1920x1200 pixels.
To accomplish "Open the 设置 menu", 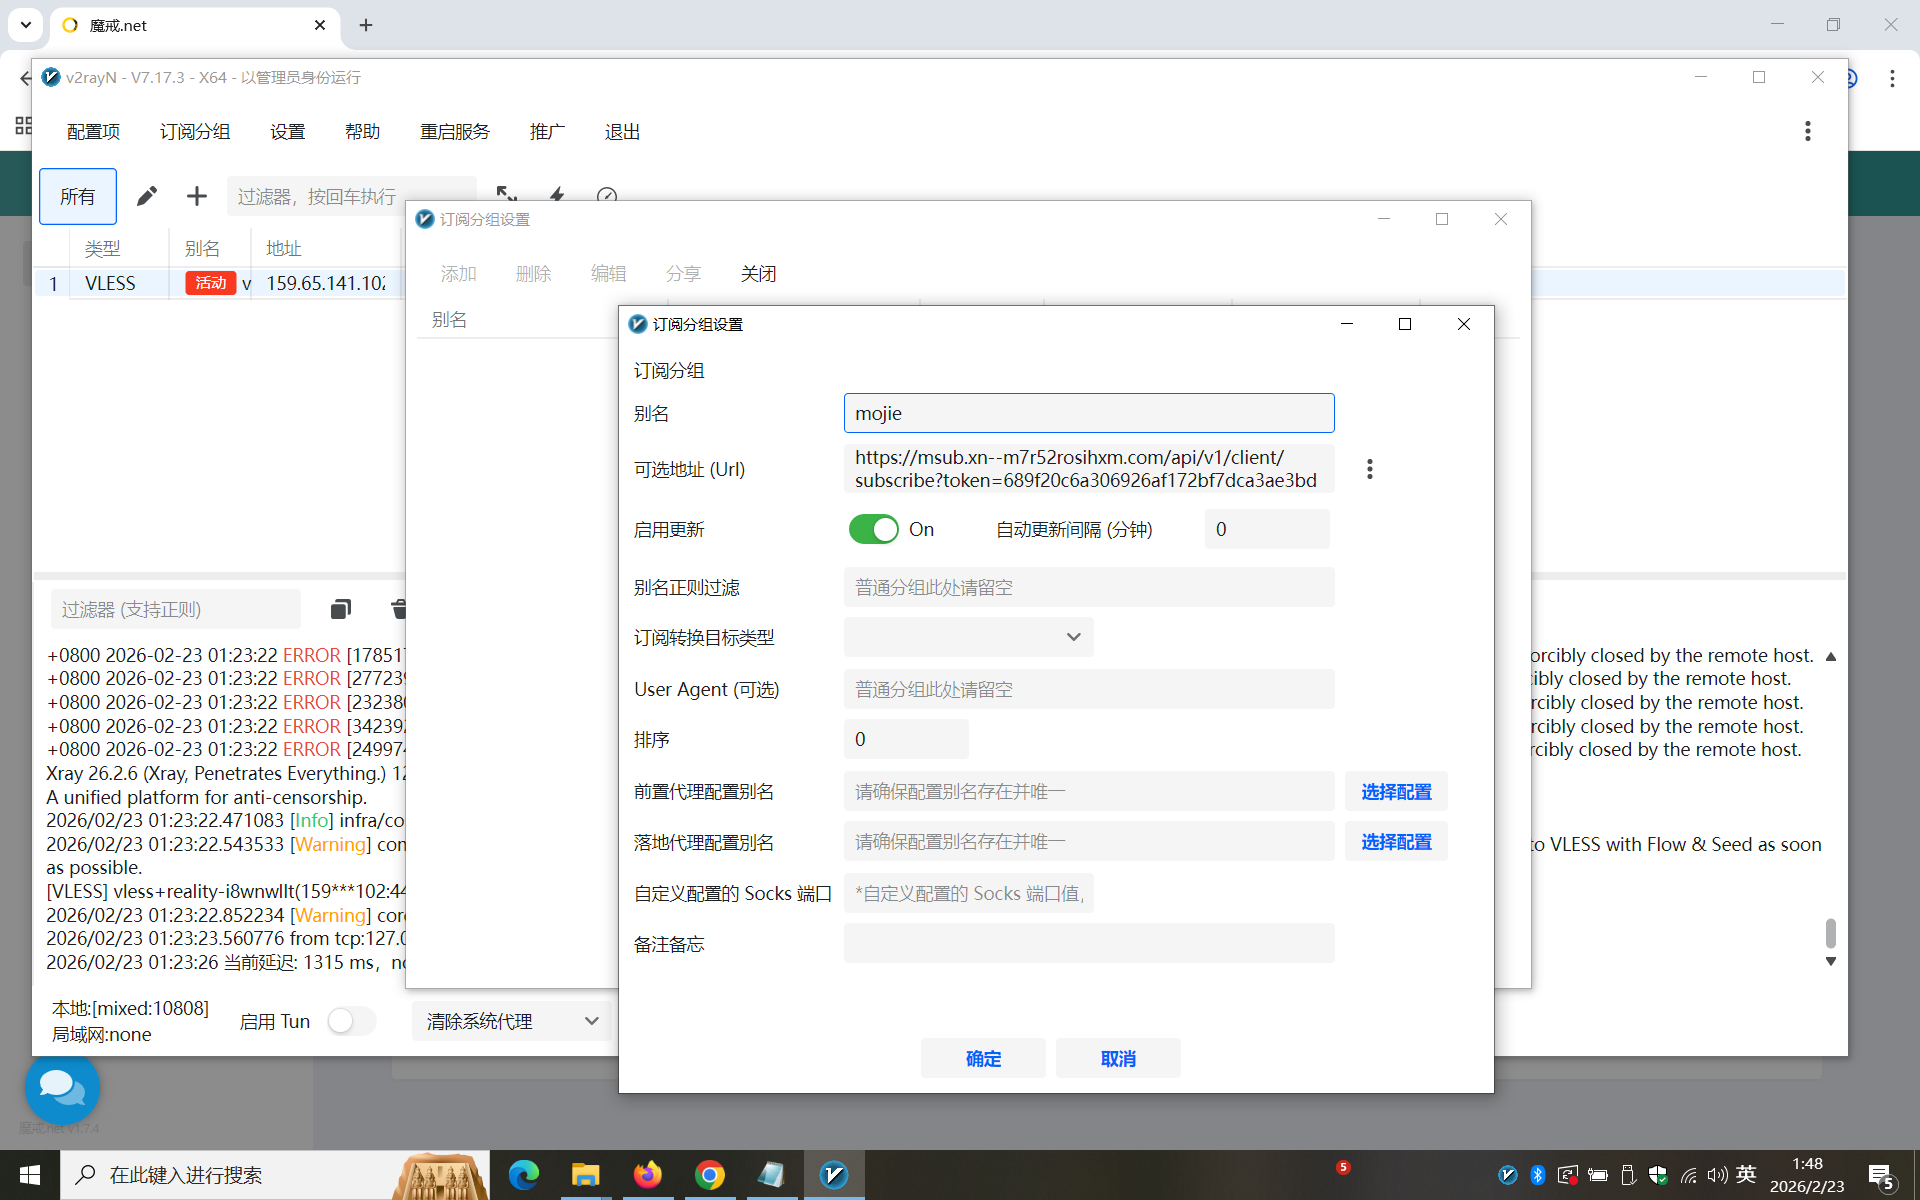I will pos(287,132).
